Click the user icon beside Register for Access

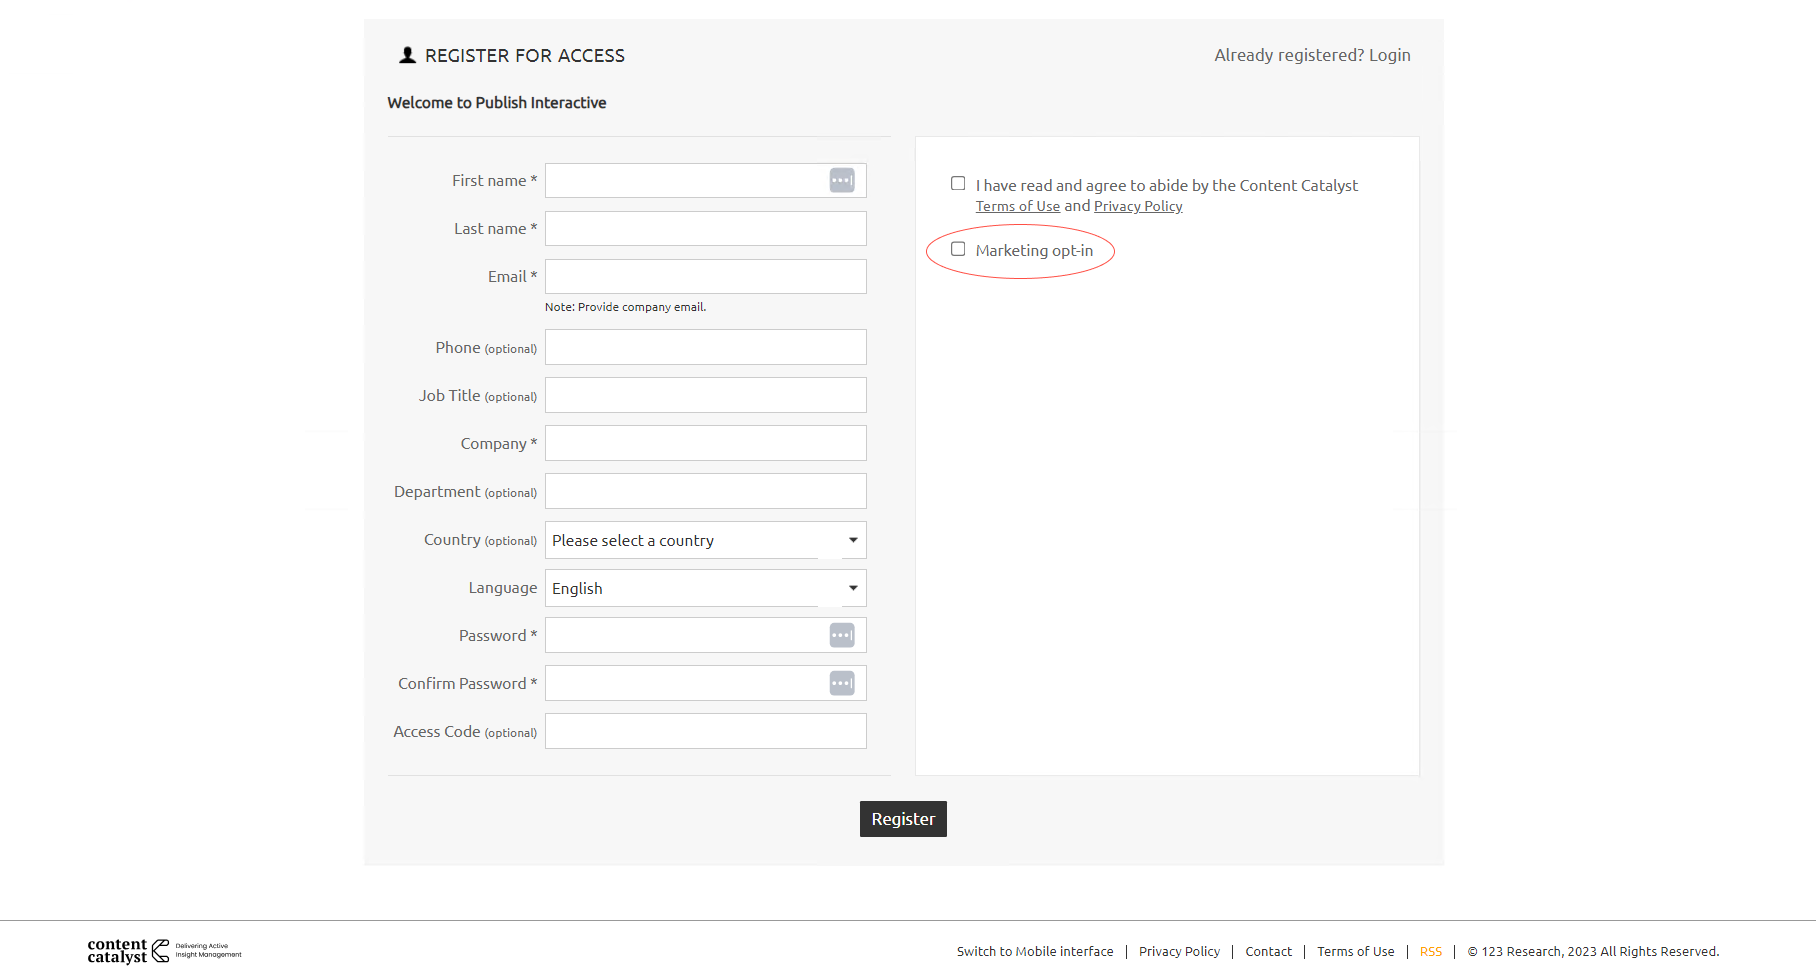click(407, 56)
